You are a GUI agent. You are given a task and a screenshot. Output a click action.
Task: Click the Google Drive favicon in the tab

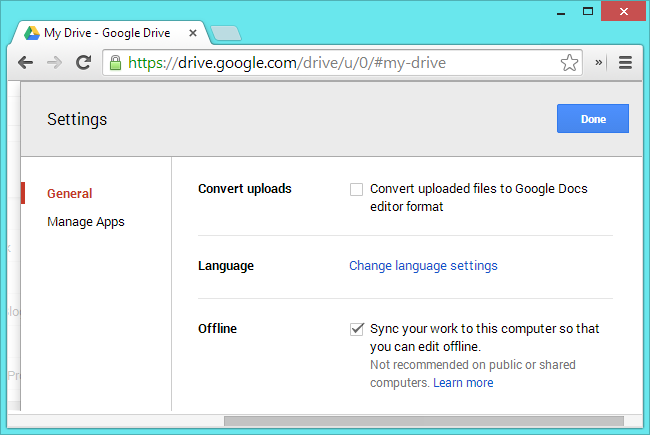click(32, 33)
